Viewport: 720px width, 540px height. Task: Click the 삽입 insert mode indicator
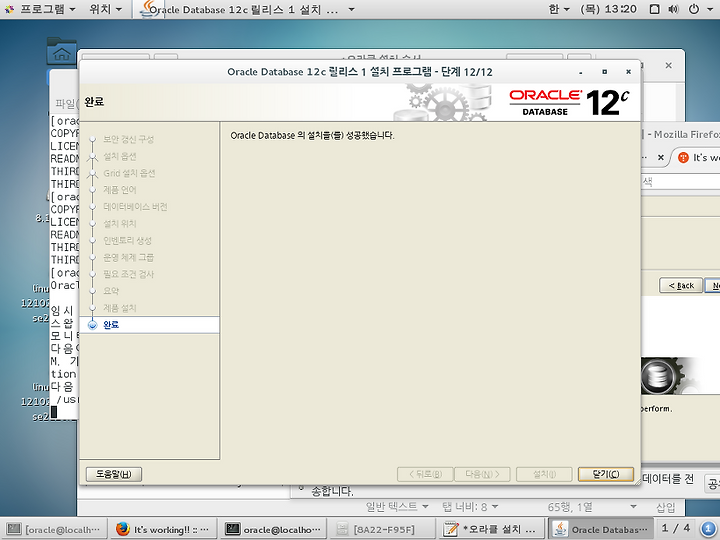pos(665,507)
